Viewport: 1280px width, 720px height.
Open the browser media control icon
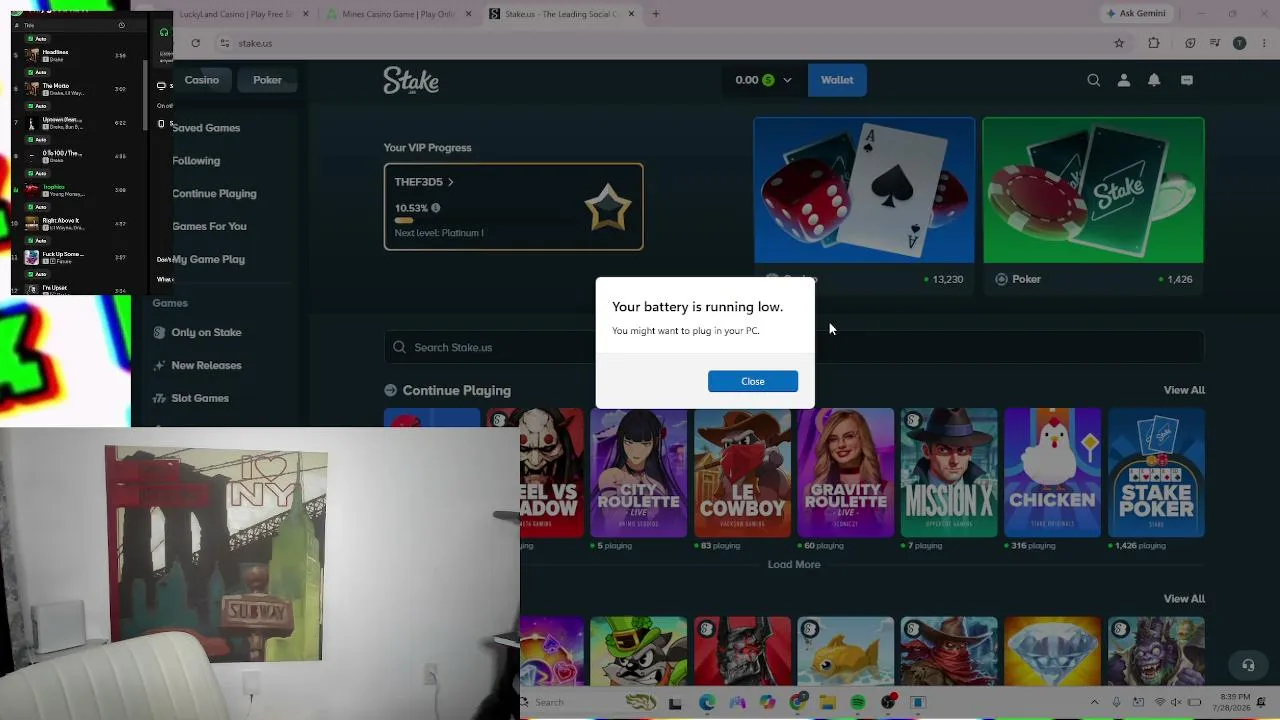point(1214,43)
